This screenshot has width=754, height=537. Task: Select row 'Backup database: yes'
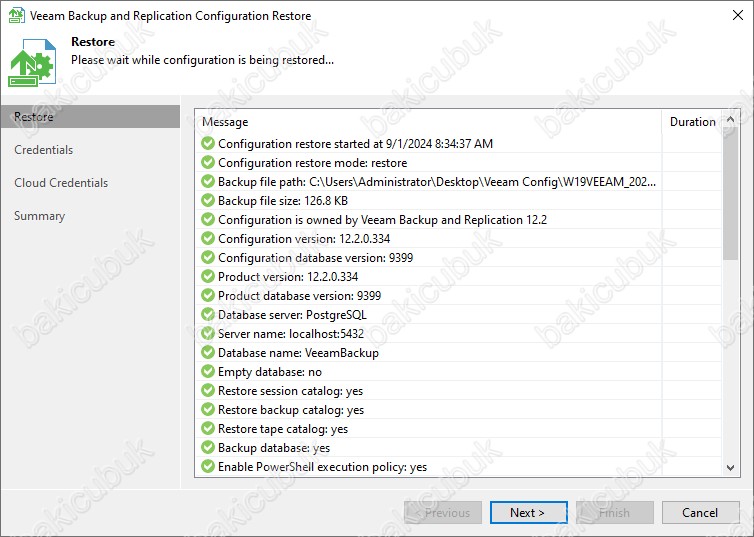[459, 447]
